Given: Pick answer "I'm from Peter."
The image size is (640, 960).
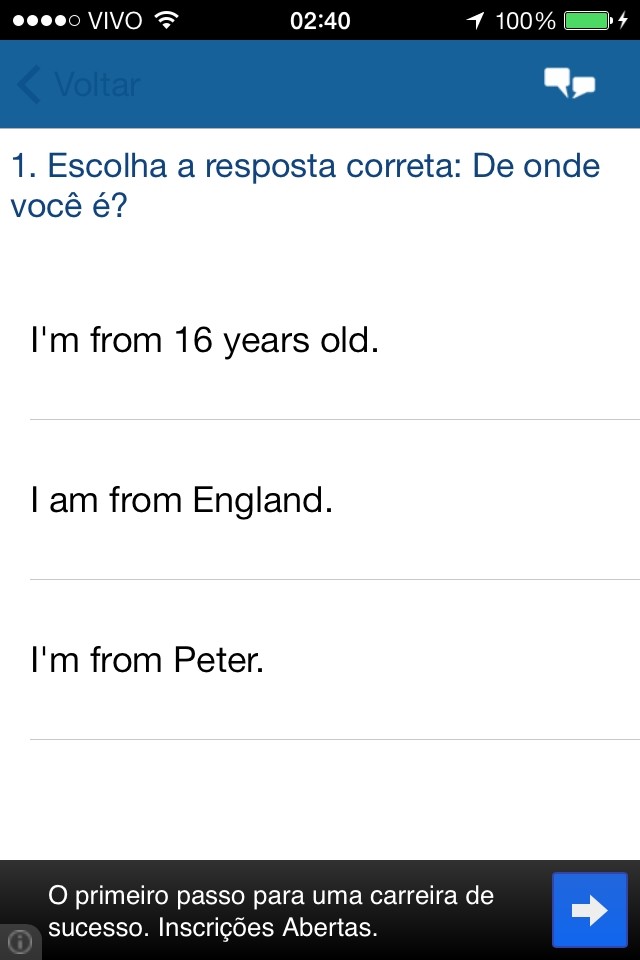Looking at the screenshot, I should click(148, 660).
